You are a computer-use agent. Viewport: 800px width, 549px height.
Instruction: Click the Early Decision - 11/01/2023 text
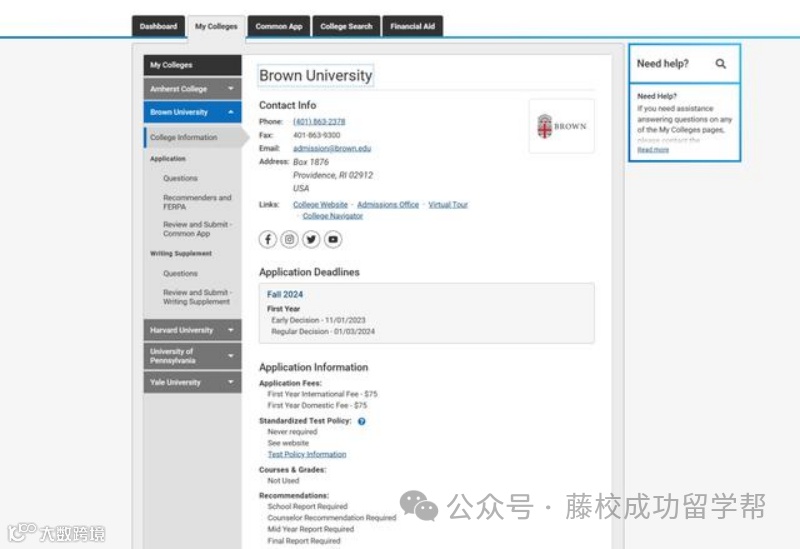(x=318, y=320)
